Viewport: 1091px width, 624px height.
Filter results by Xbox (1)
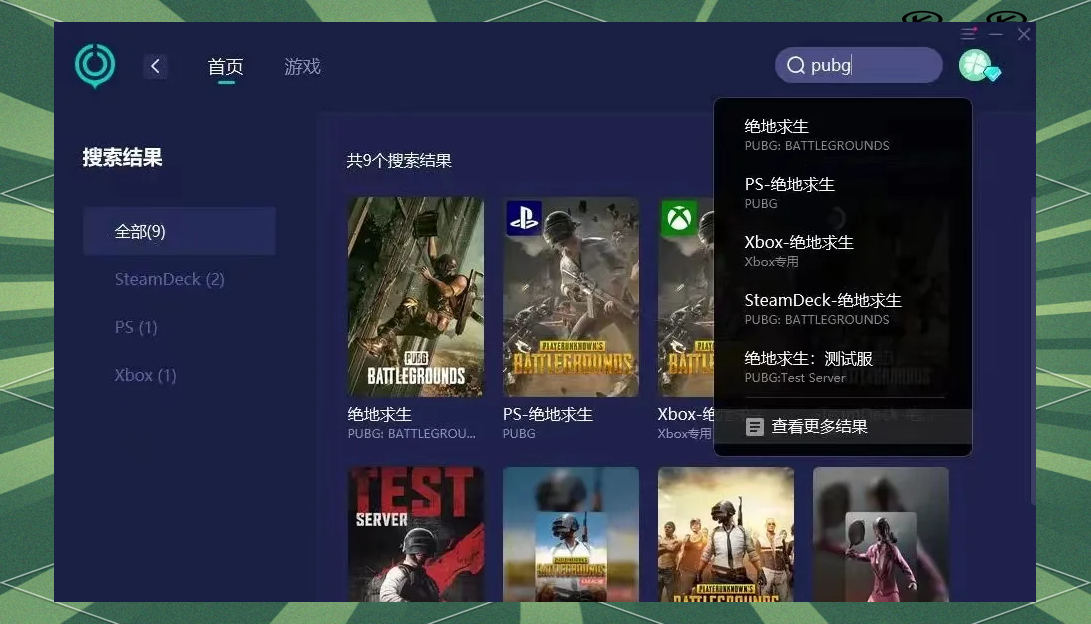pyautogui.click(x=145, y=375)
